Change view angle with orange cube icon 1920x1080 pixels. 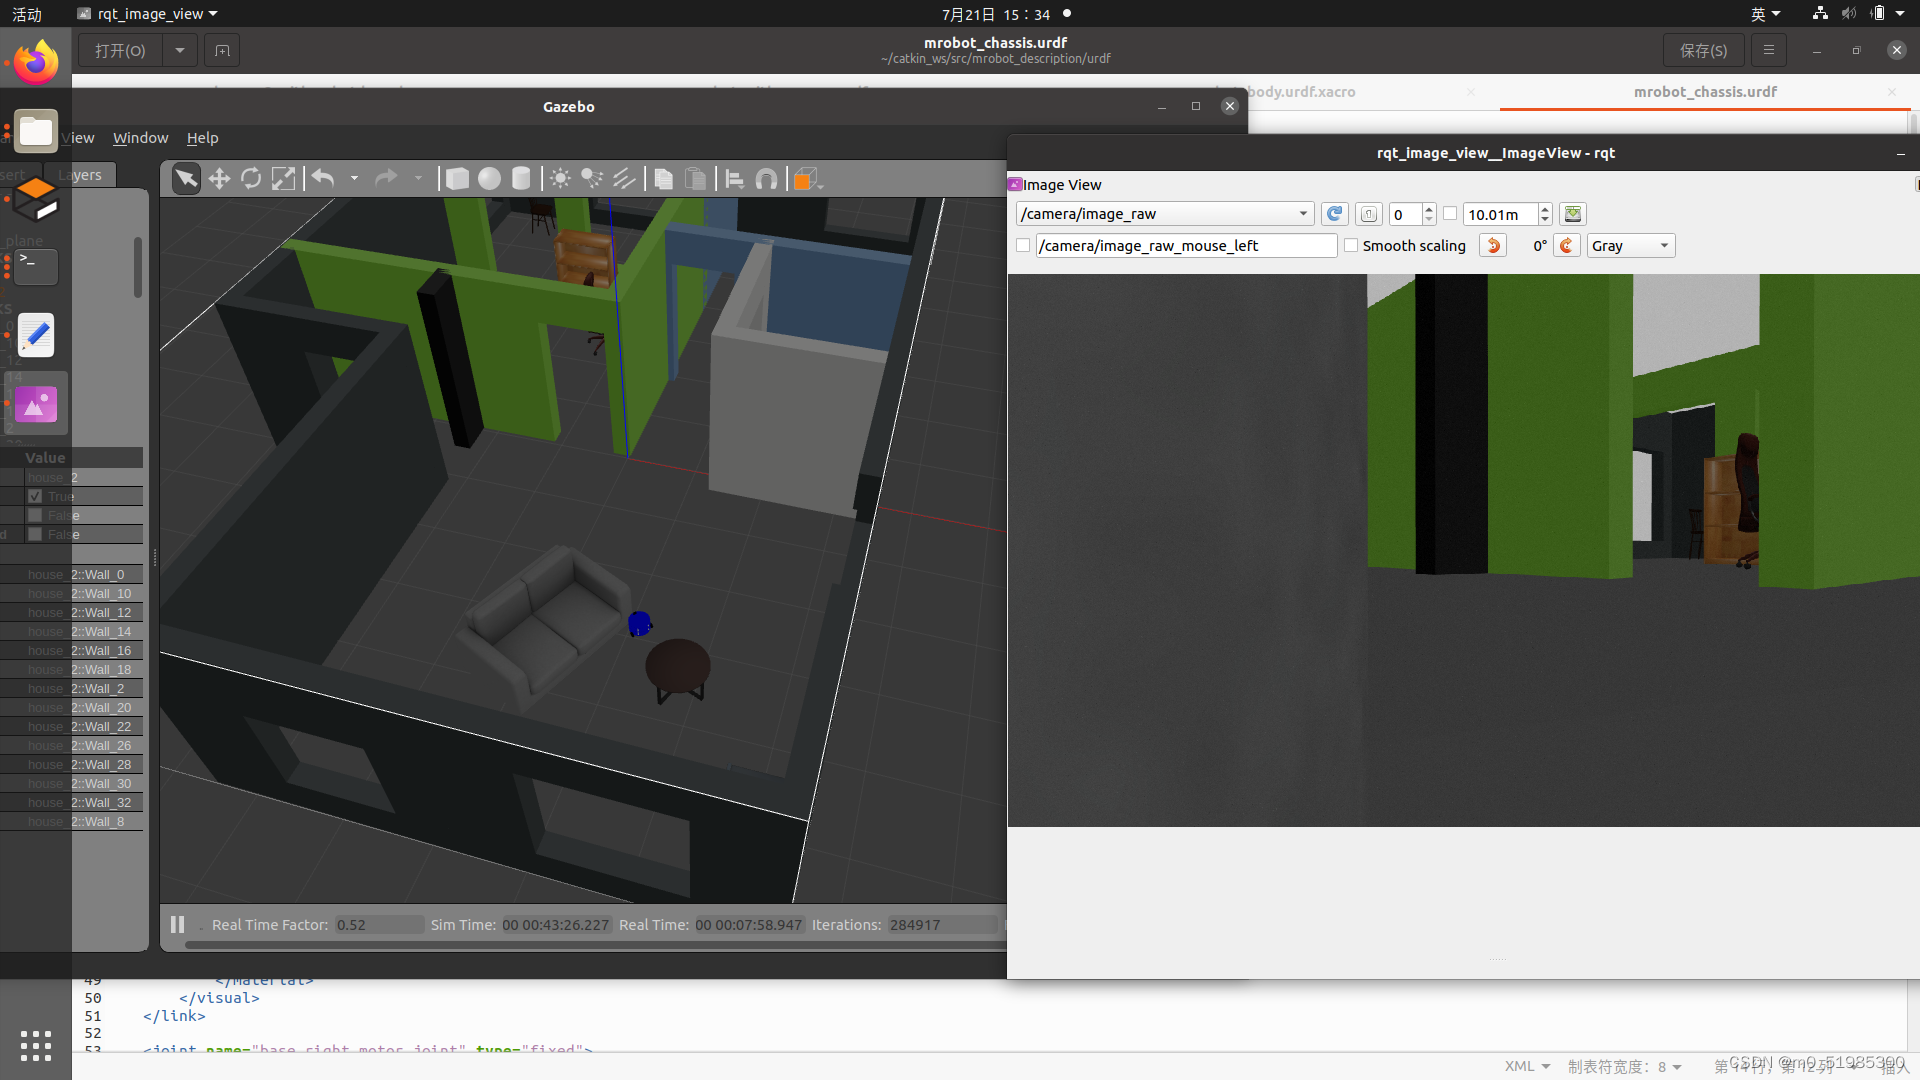click(x=806, y=179)
